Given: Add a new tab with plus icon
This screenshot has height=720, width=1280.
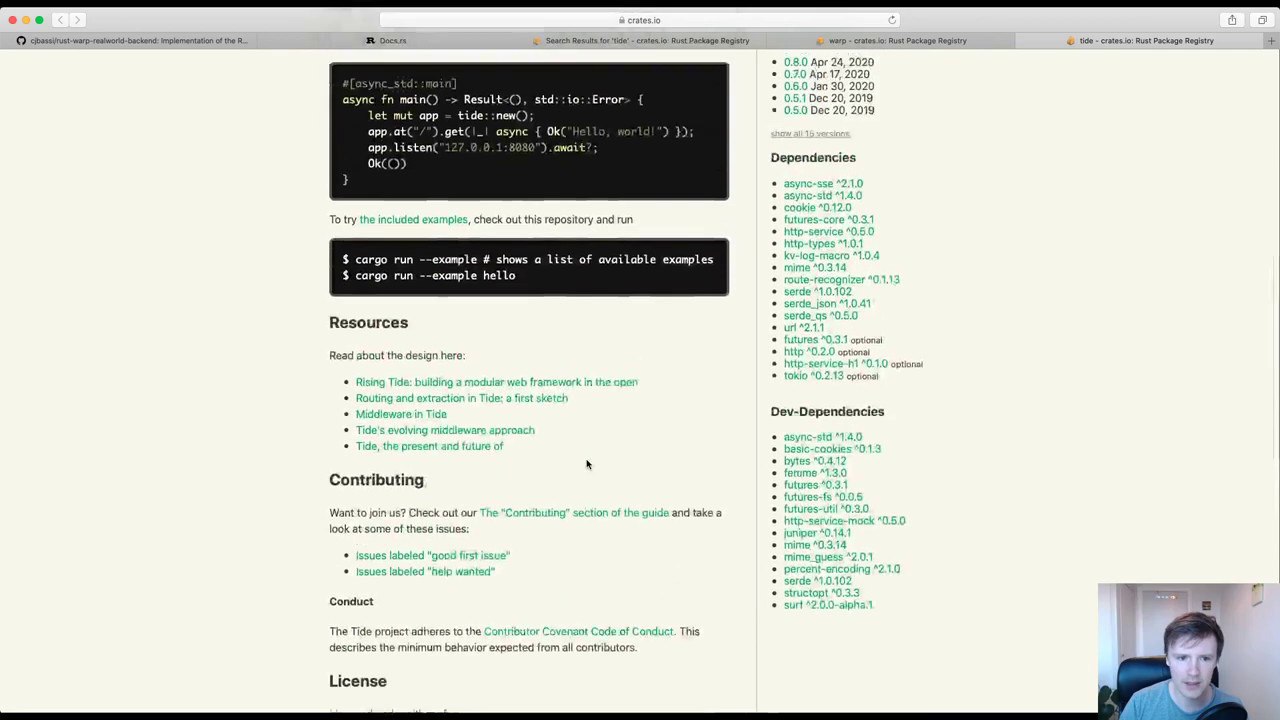Looking at the screenshot, I should pos(1271,41).
